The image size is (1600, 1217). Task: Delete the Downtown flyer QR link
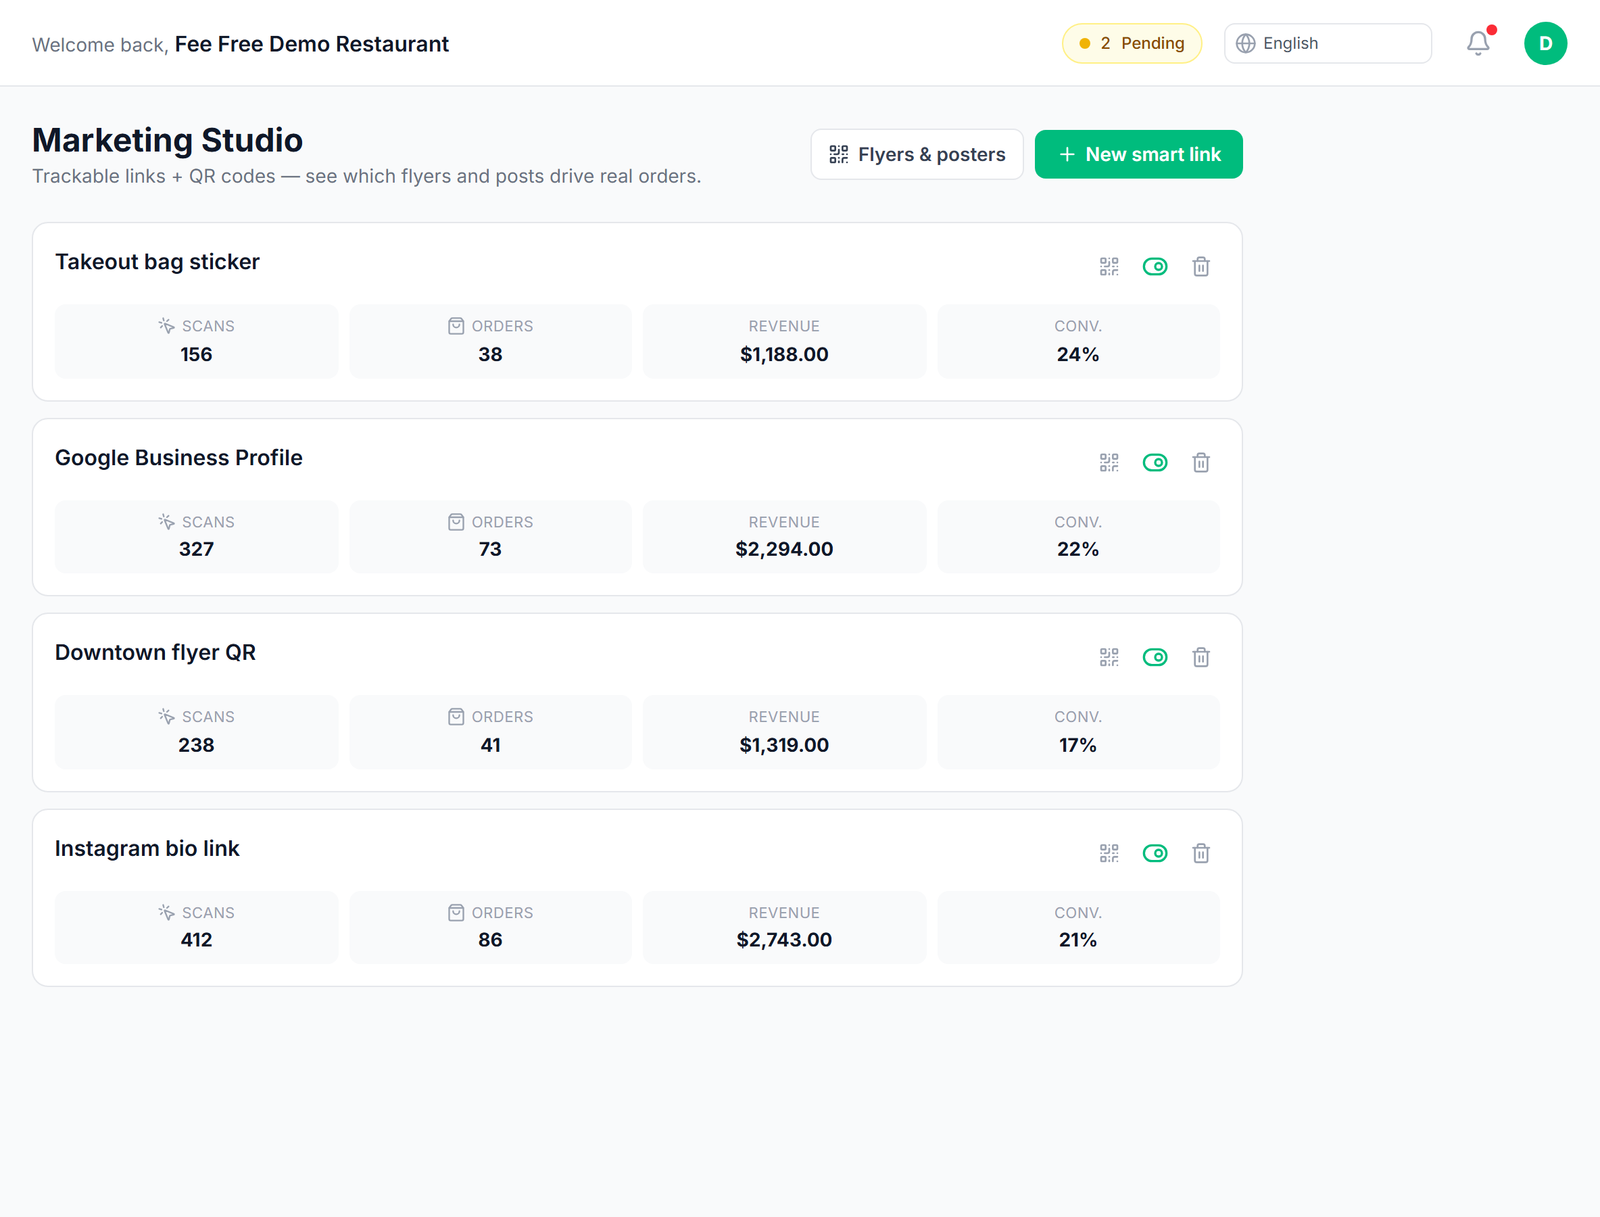1201,657
